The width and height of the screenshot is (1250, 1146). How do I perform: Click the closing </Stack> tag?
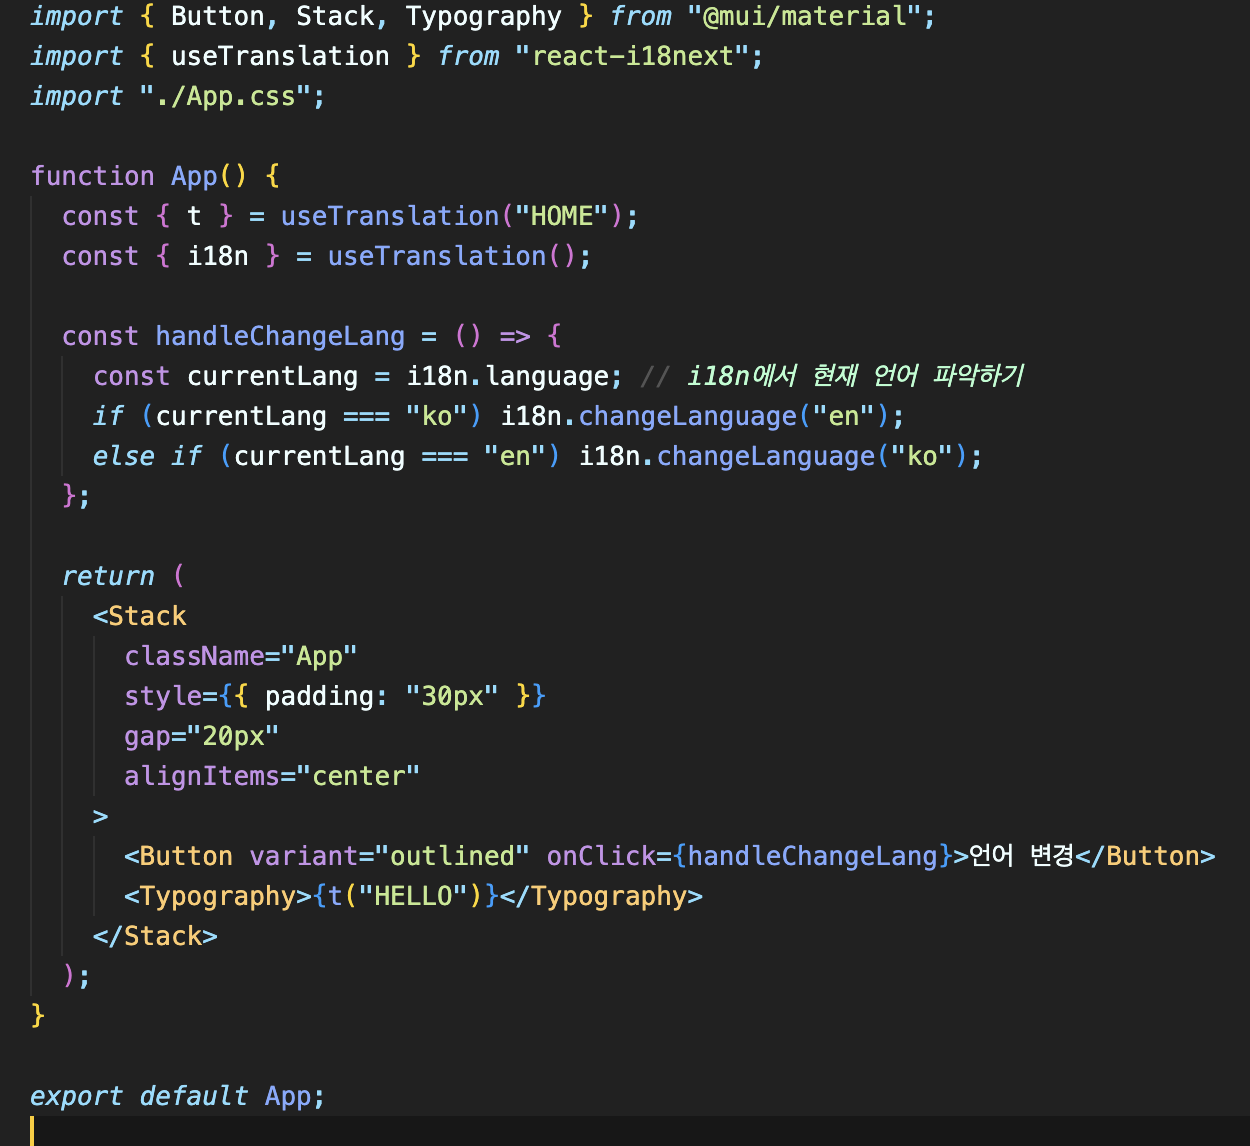click(x=155, y=936)
